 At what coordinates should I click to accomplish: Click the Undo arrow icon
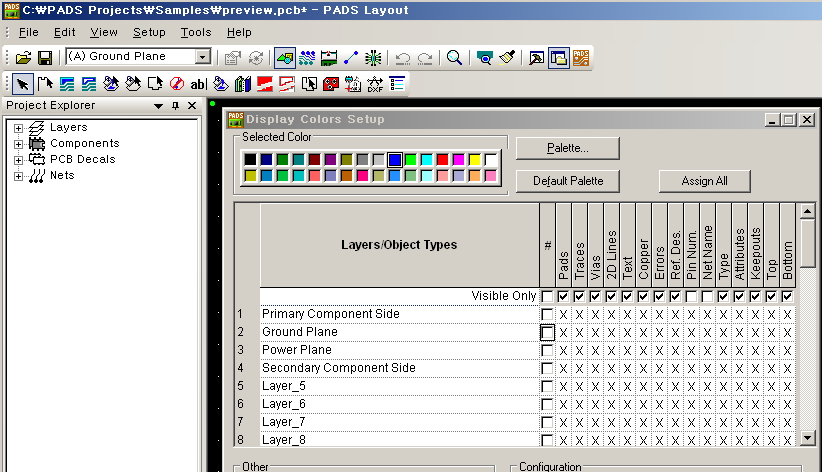pos(403,58)
